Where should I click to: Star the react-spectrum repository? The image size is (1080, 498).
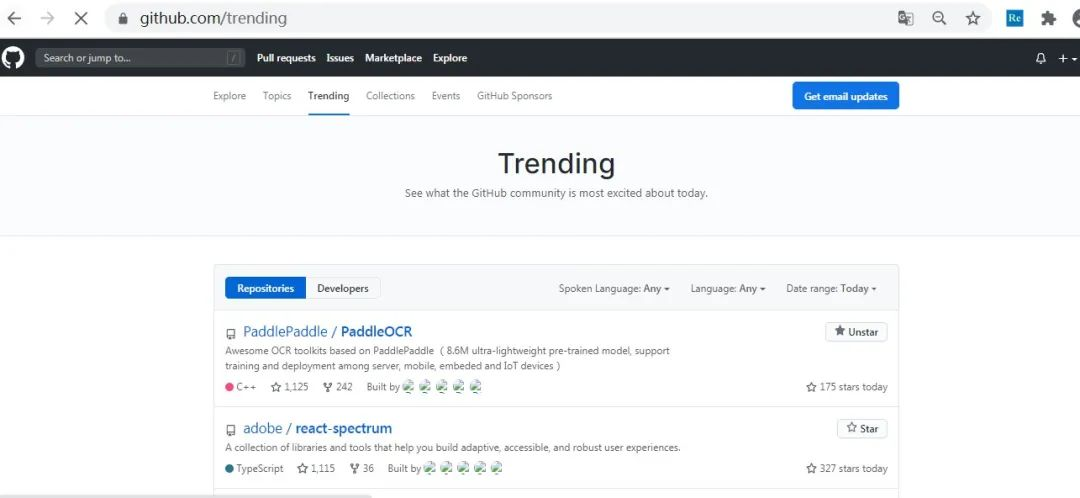862,428
